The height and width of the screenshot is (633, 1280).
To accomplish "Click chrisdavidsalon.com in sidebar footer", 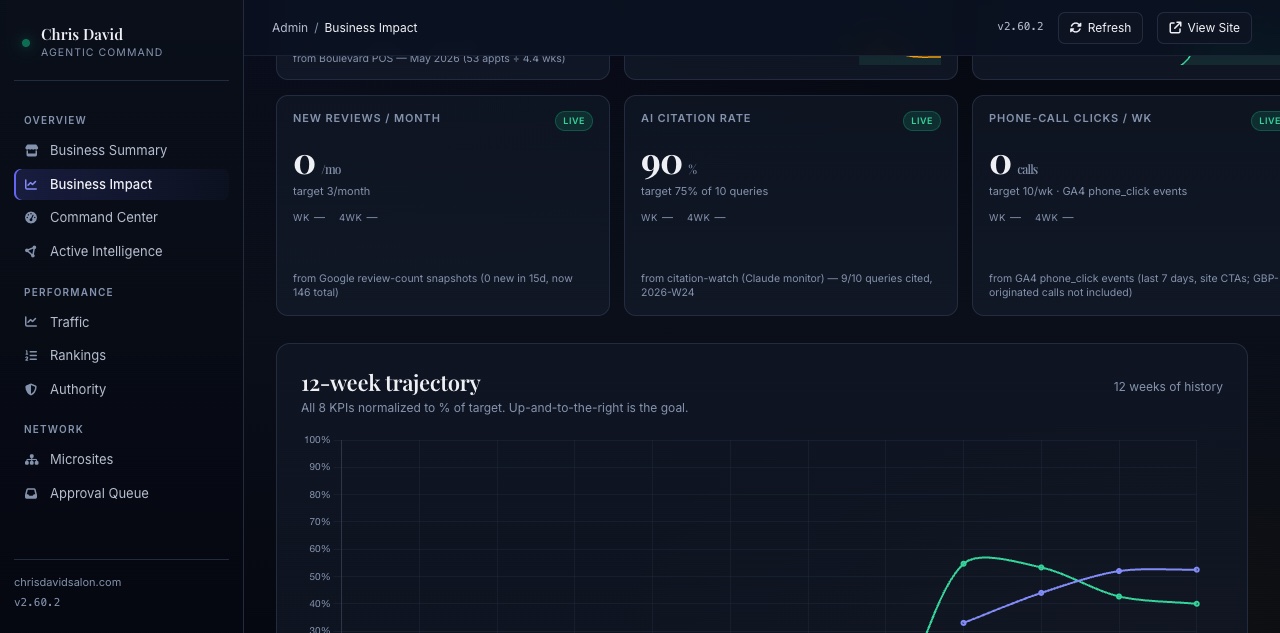I will click(67, 582).
